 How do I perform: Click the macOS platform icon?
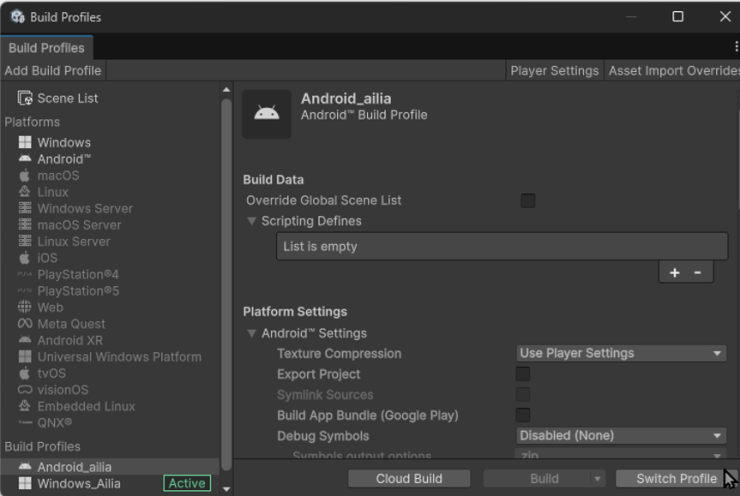pyautogui.click(x=25, y=176)
